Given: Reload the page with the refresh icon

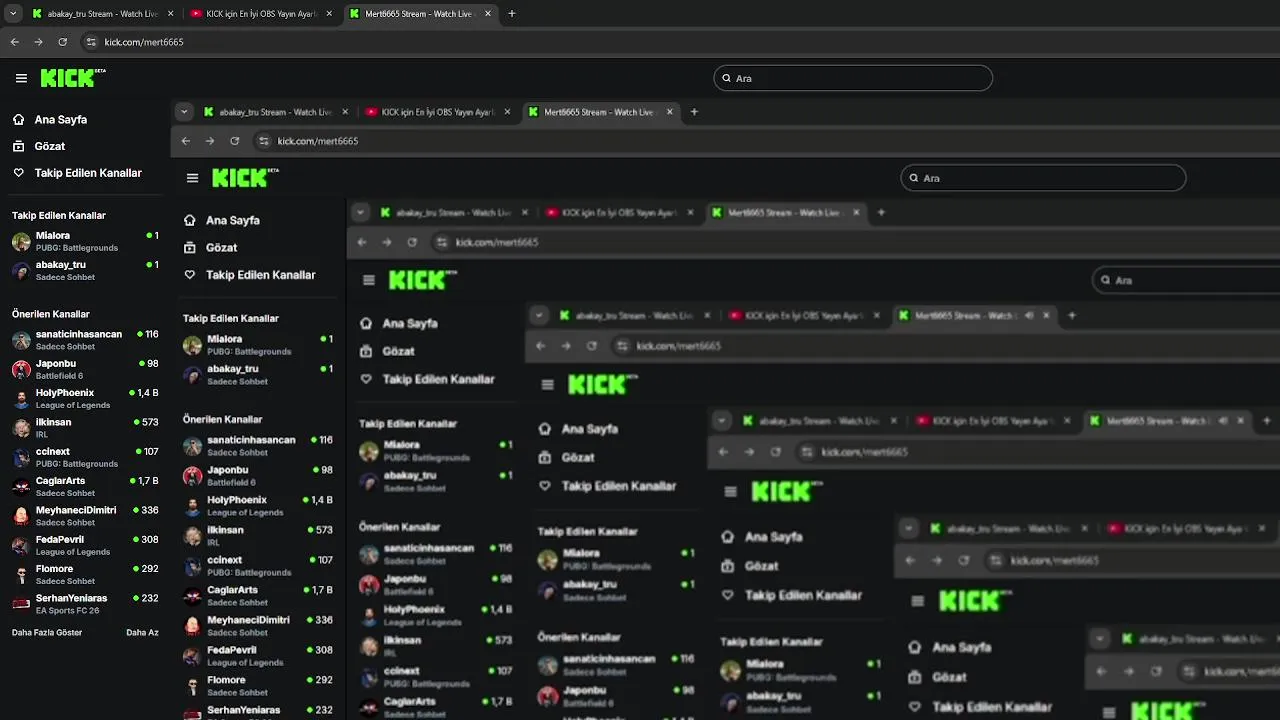Looking at the screenshot, I should coord(62,42).
